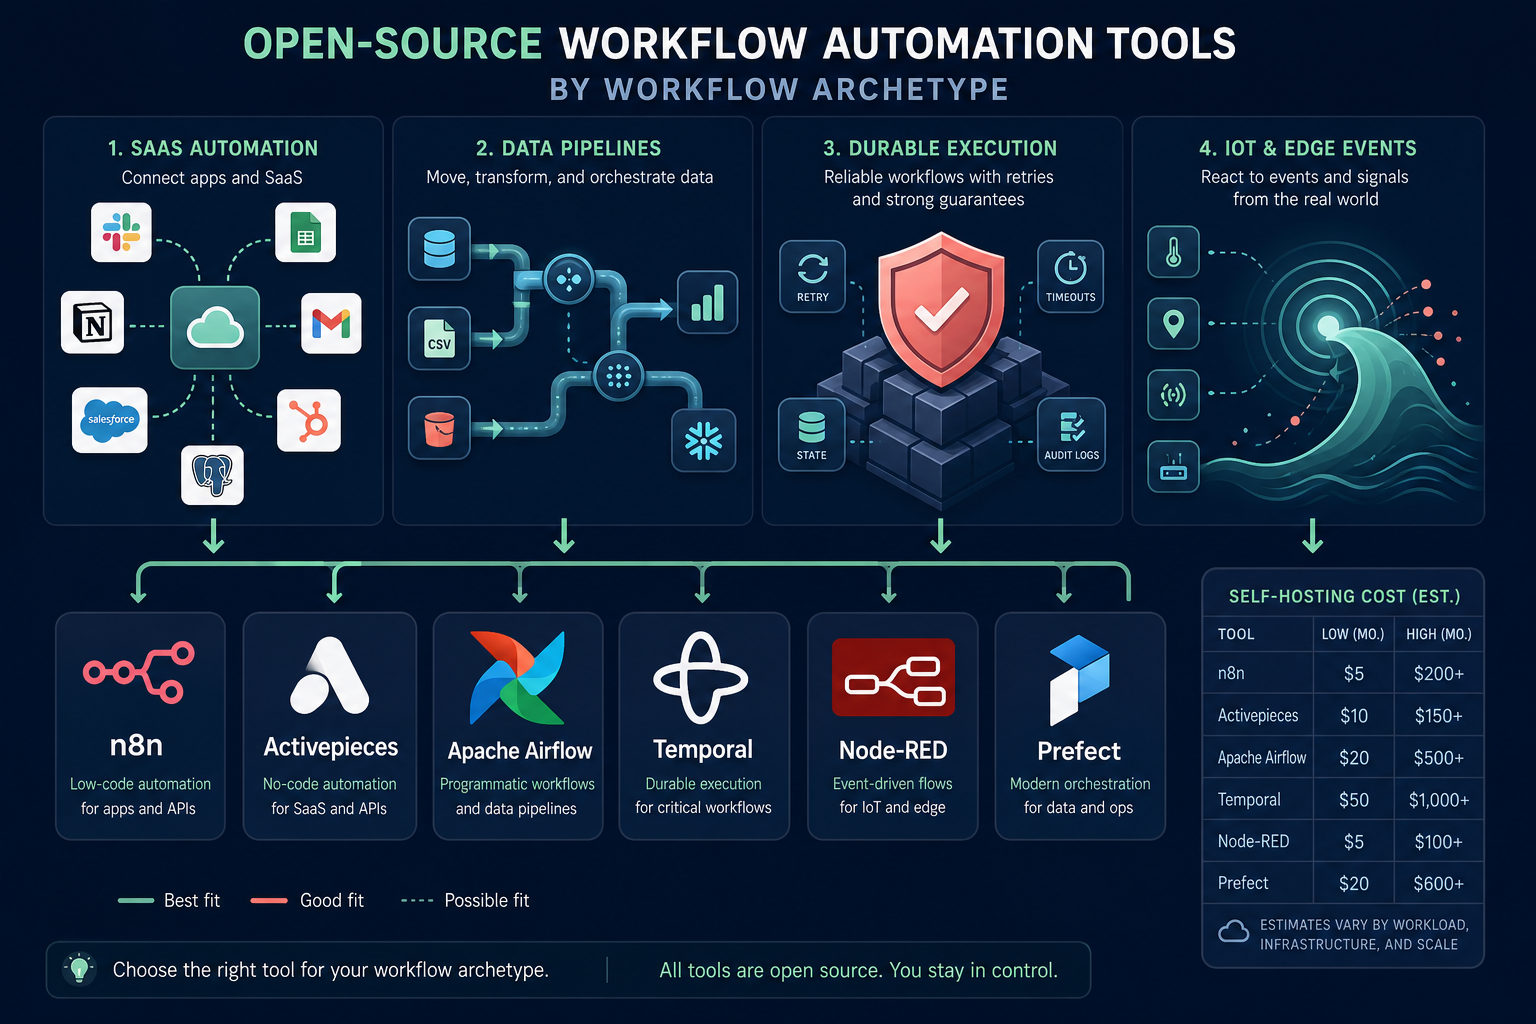This screenshot has height=1024, width=1536.
Task: Click the 'Event-driven flows' description in the Node-RED card
Action: coord(893,784)
